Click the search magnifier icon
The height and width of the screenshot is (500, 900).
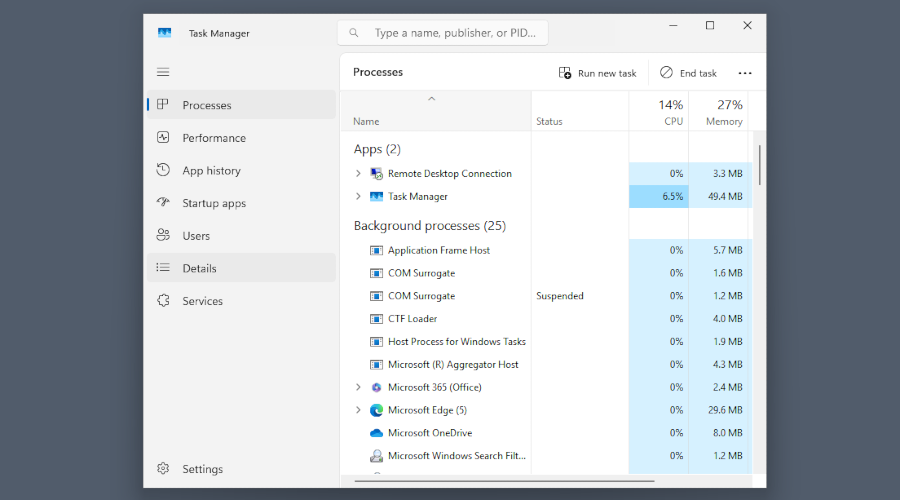[354, 33]
